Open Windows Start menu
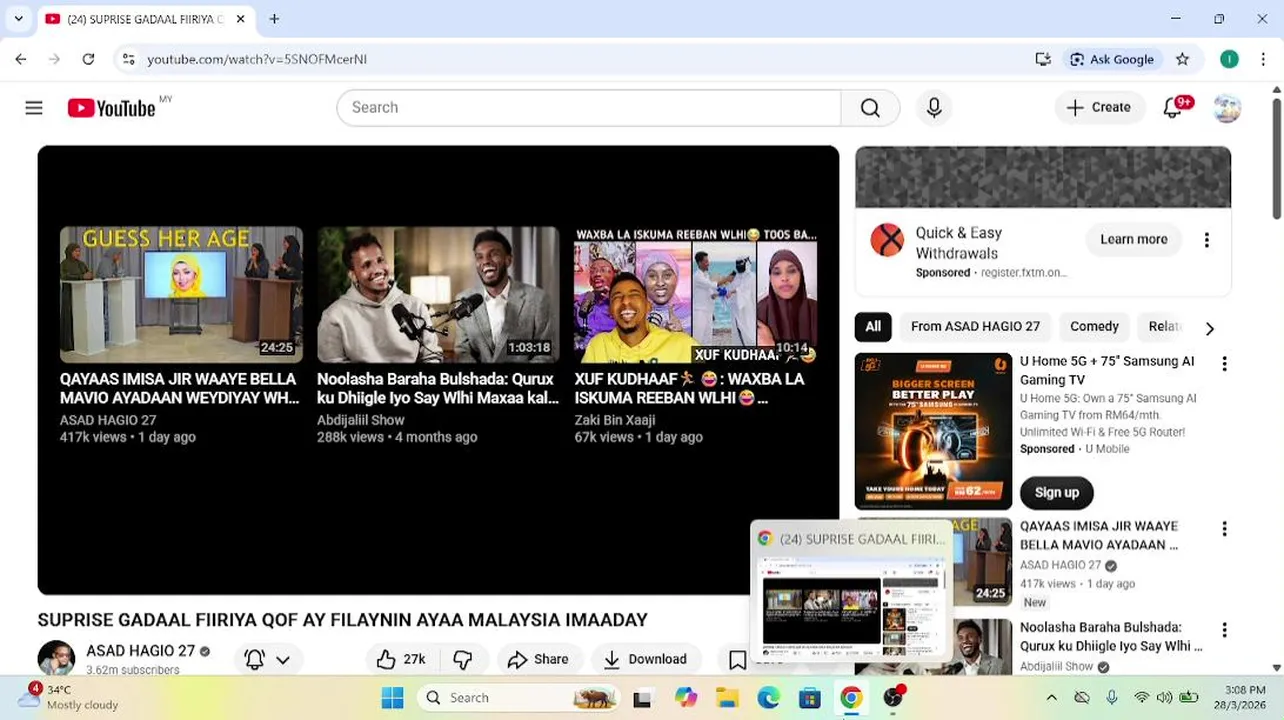1284x720 pixels. click(392, 697)
